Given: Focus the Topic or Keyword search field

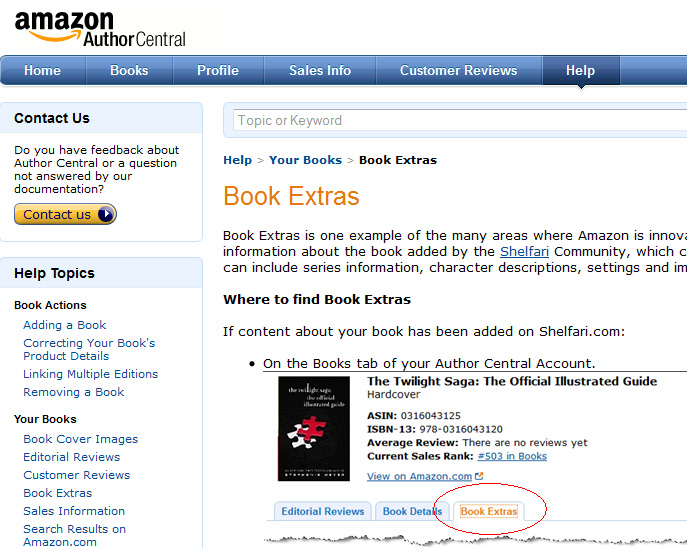Looking at the screenshot, I should 460,120.
